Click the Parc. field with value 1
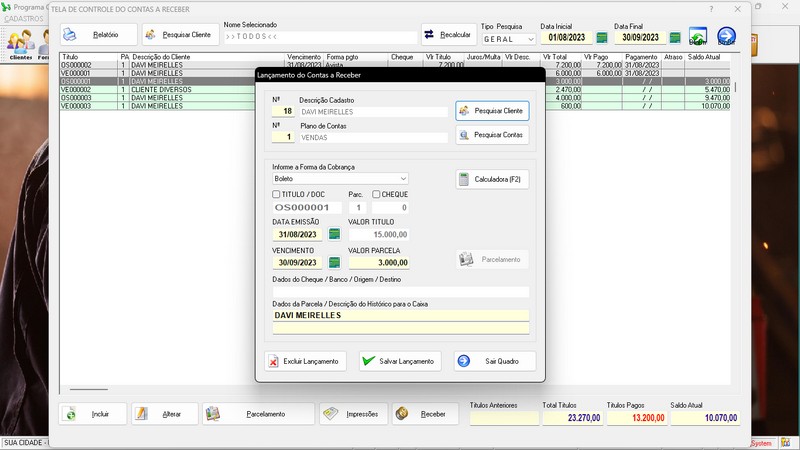Viewport: 800px width, 450px height. [358, 208]
